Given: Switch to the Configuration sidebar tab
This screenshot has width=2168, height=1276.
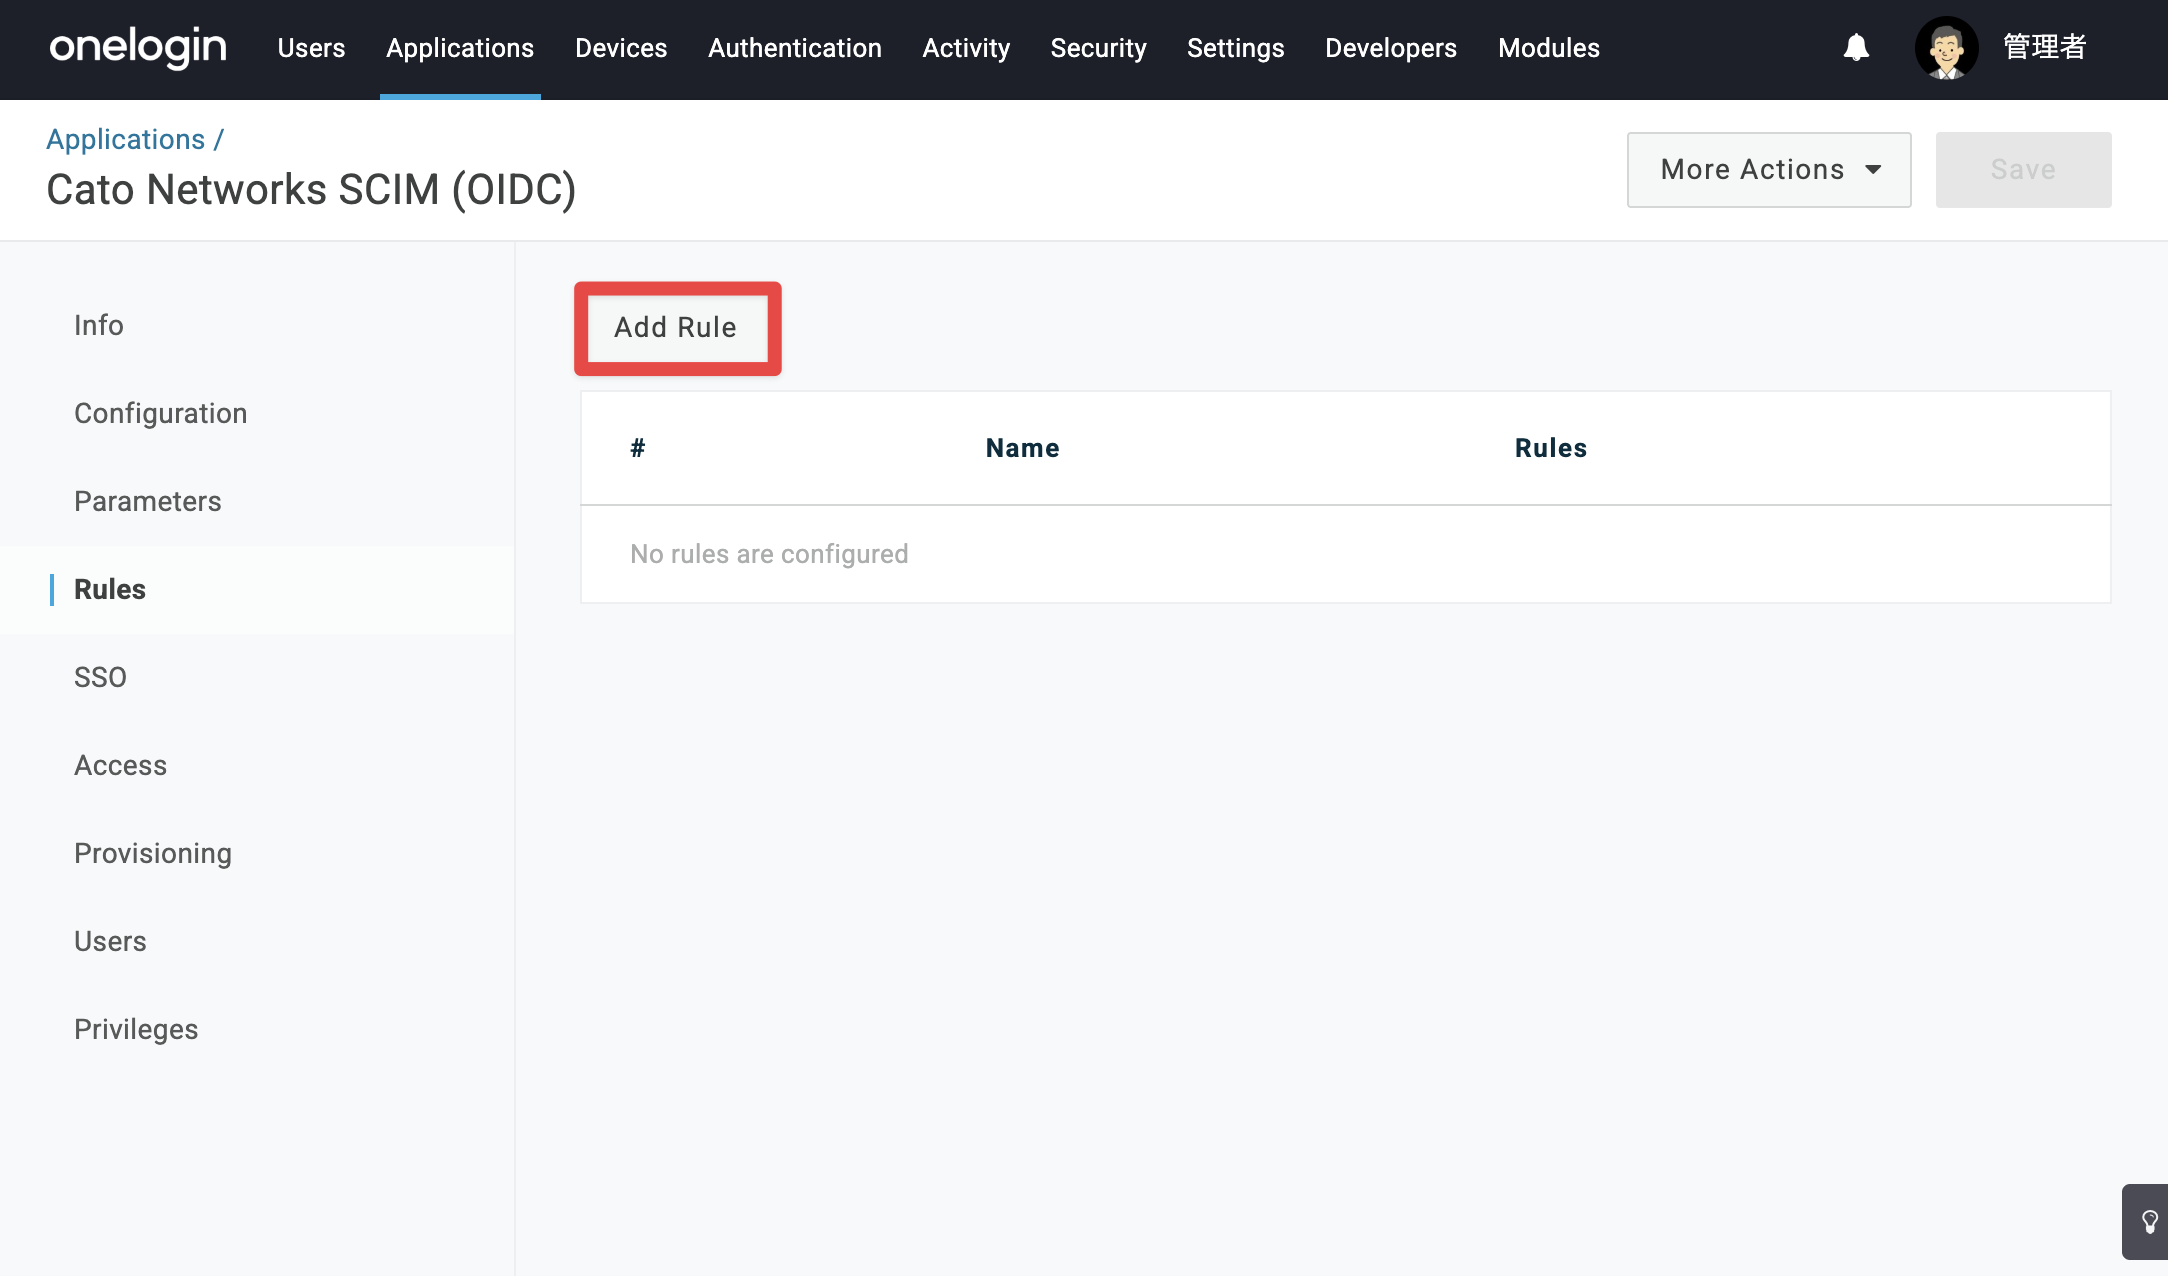Looking at the screenshot, I should click(161, 414).
